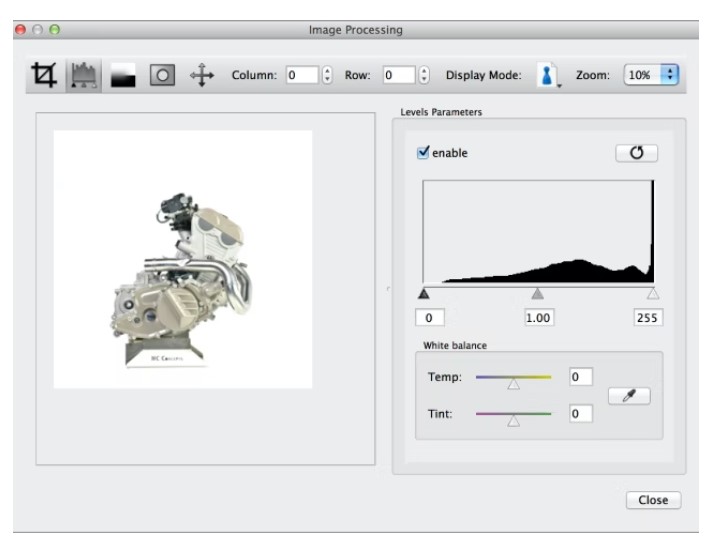Uncheck the enable levels checkbox
The width and height of the screenshot is (713, 544).
(424, 153)
